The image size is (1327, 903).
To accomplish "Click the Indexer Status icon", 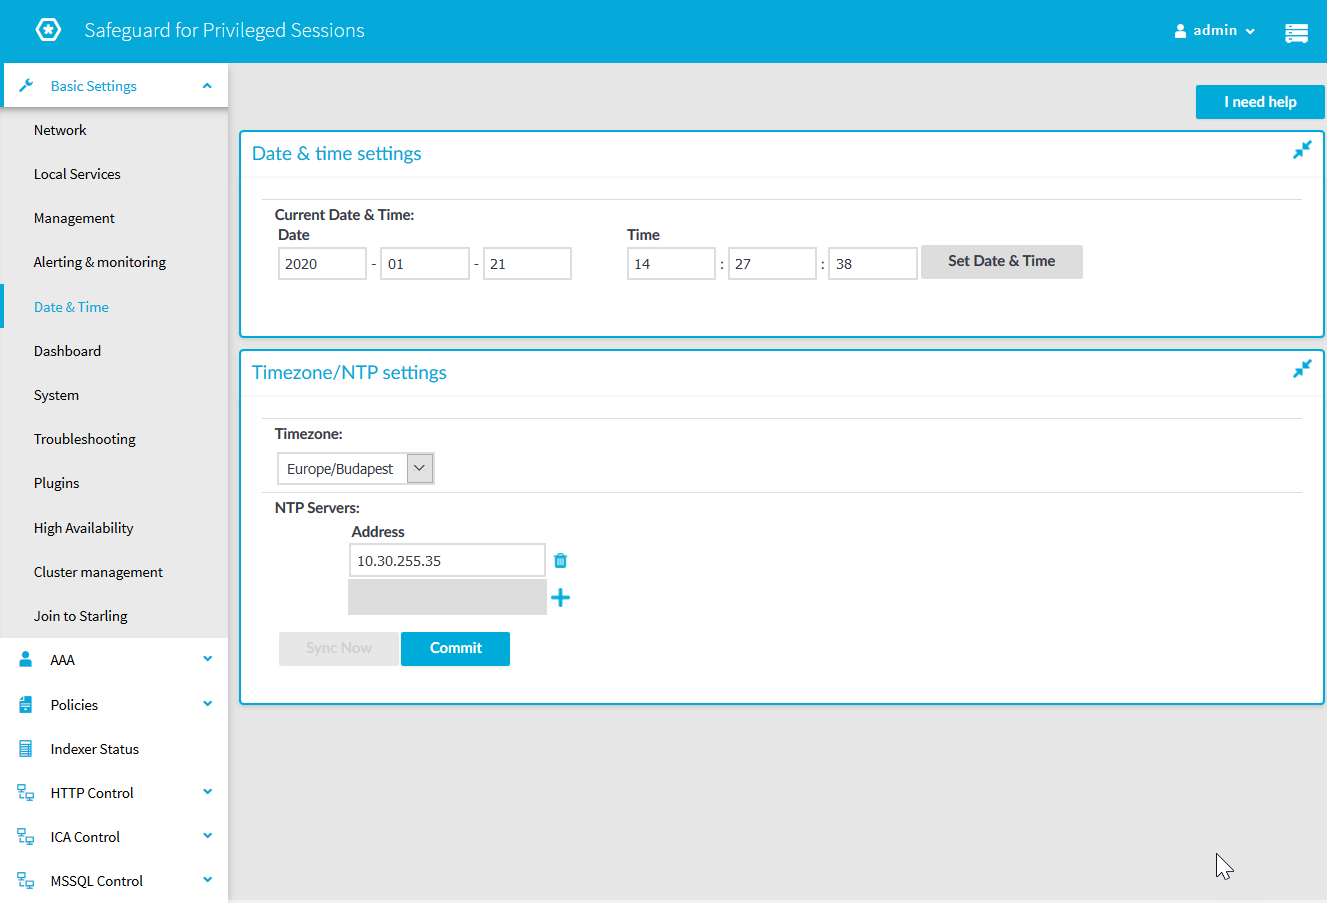I will click(26, 749).
